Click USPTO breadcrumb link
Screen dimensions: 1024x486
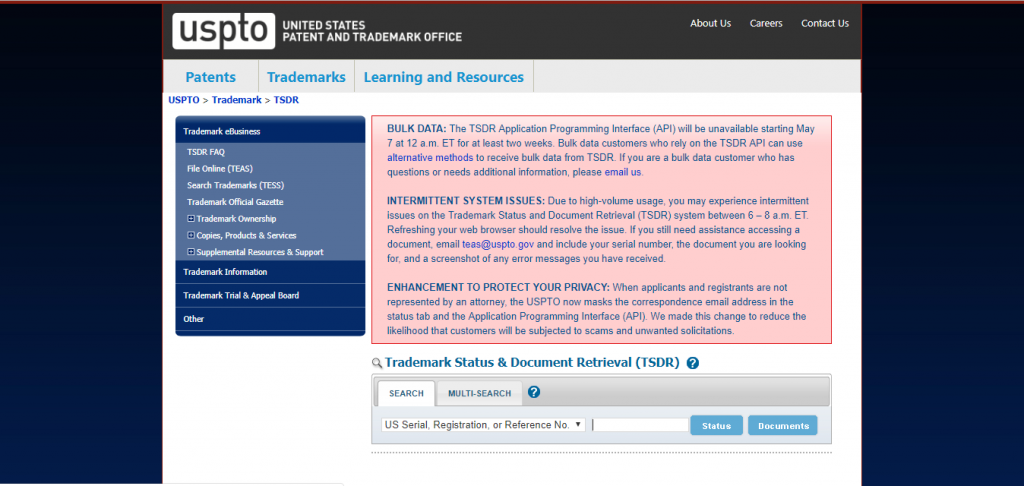tap(184, 100)
